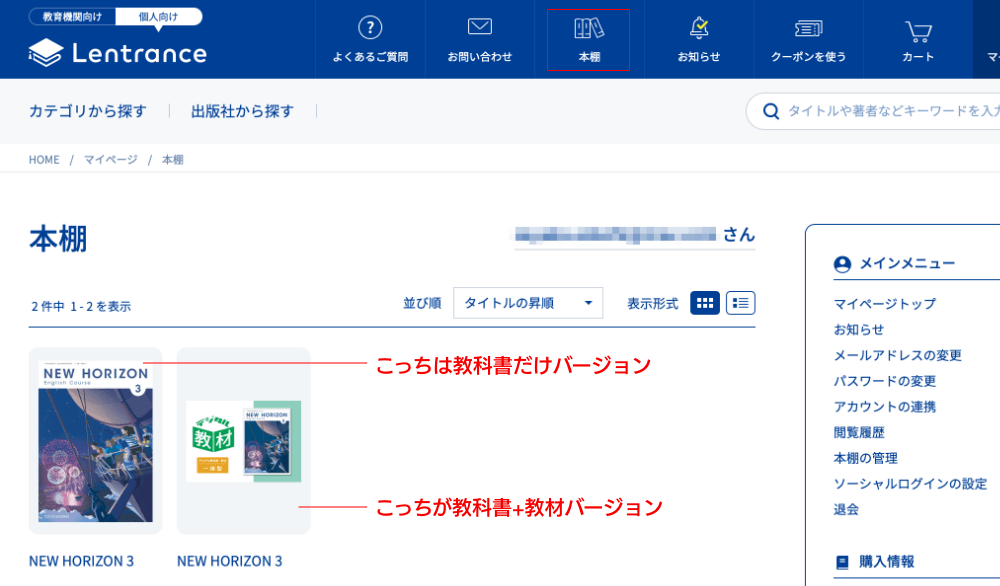1000x586 pixels.
Task: Open 出版社から探す menu
Action: [242, 111]
